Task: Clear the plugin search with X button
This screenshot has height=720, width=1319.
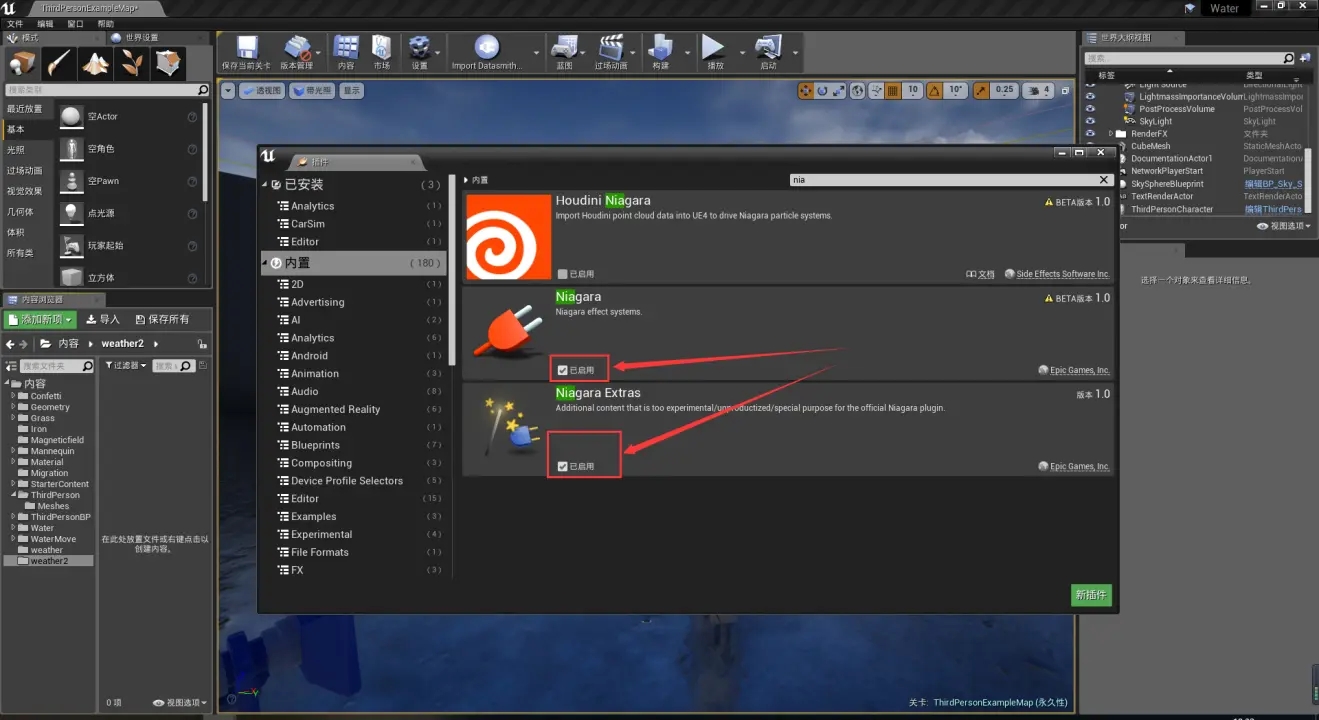Action: (1104, 180)
